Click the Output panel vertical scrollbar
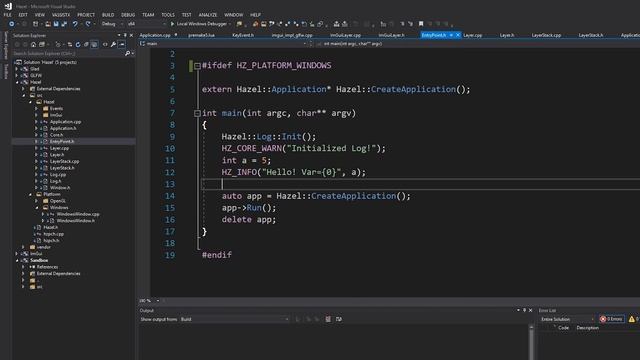Viewport: 640px width, 360px height. (531, 342)
